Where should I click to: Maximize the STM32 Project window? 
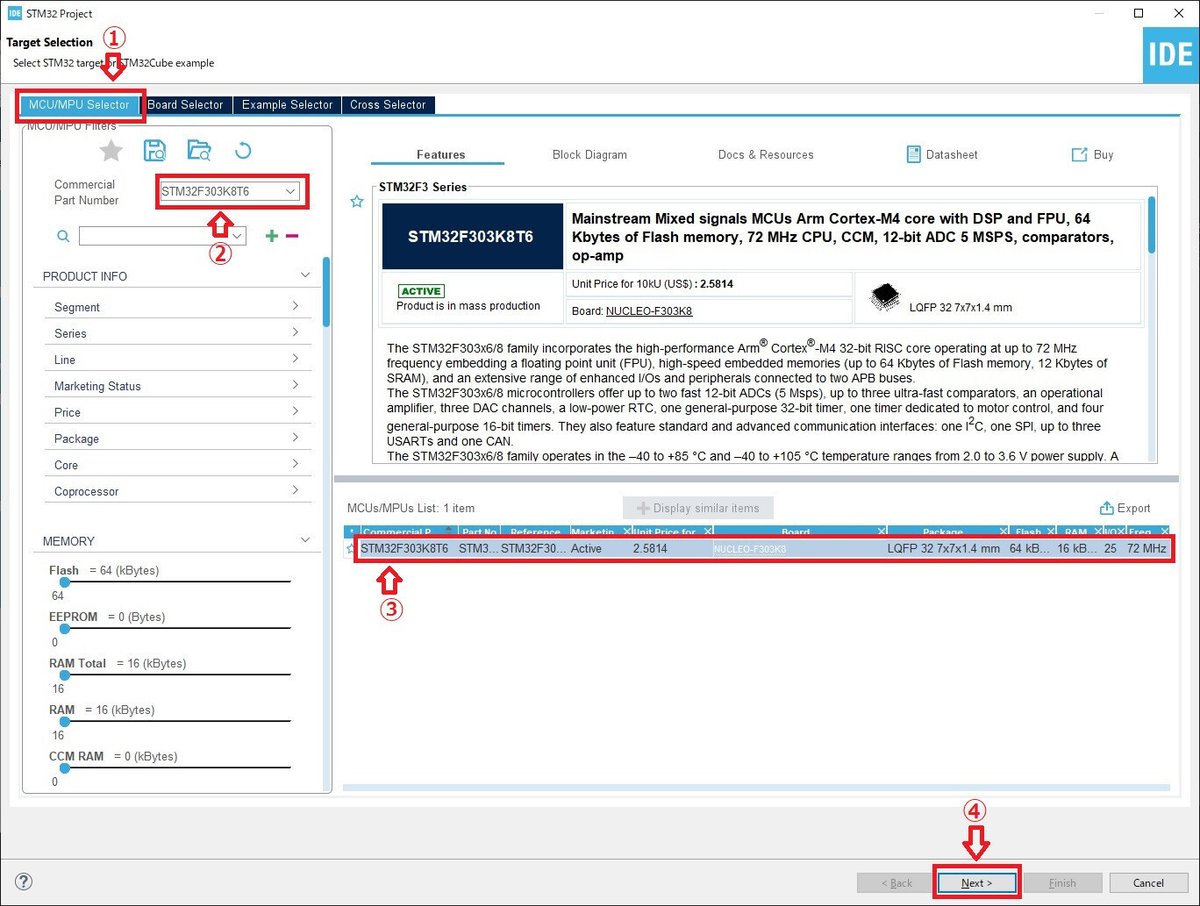click(x=1139, y=14)
